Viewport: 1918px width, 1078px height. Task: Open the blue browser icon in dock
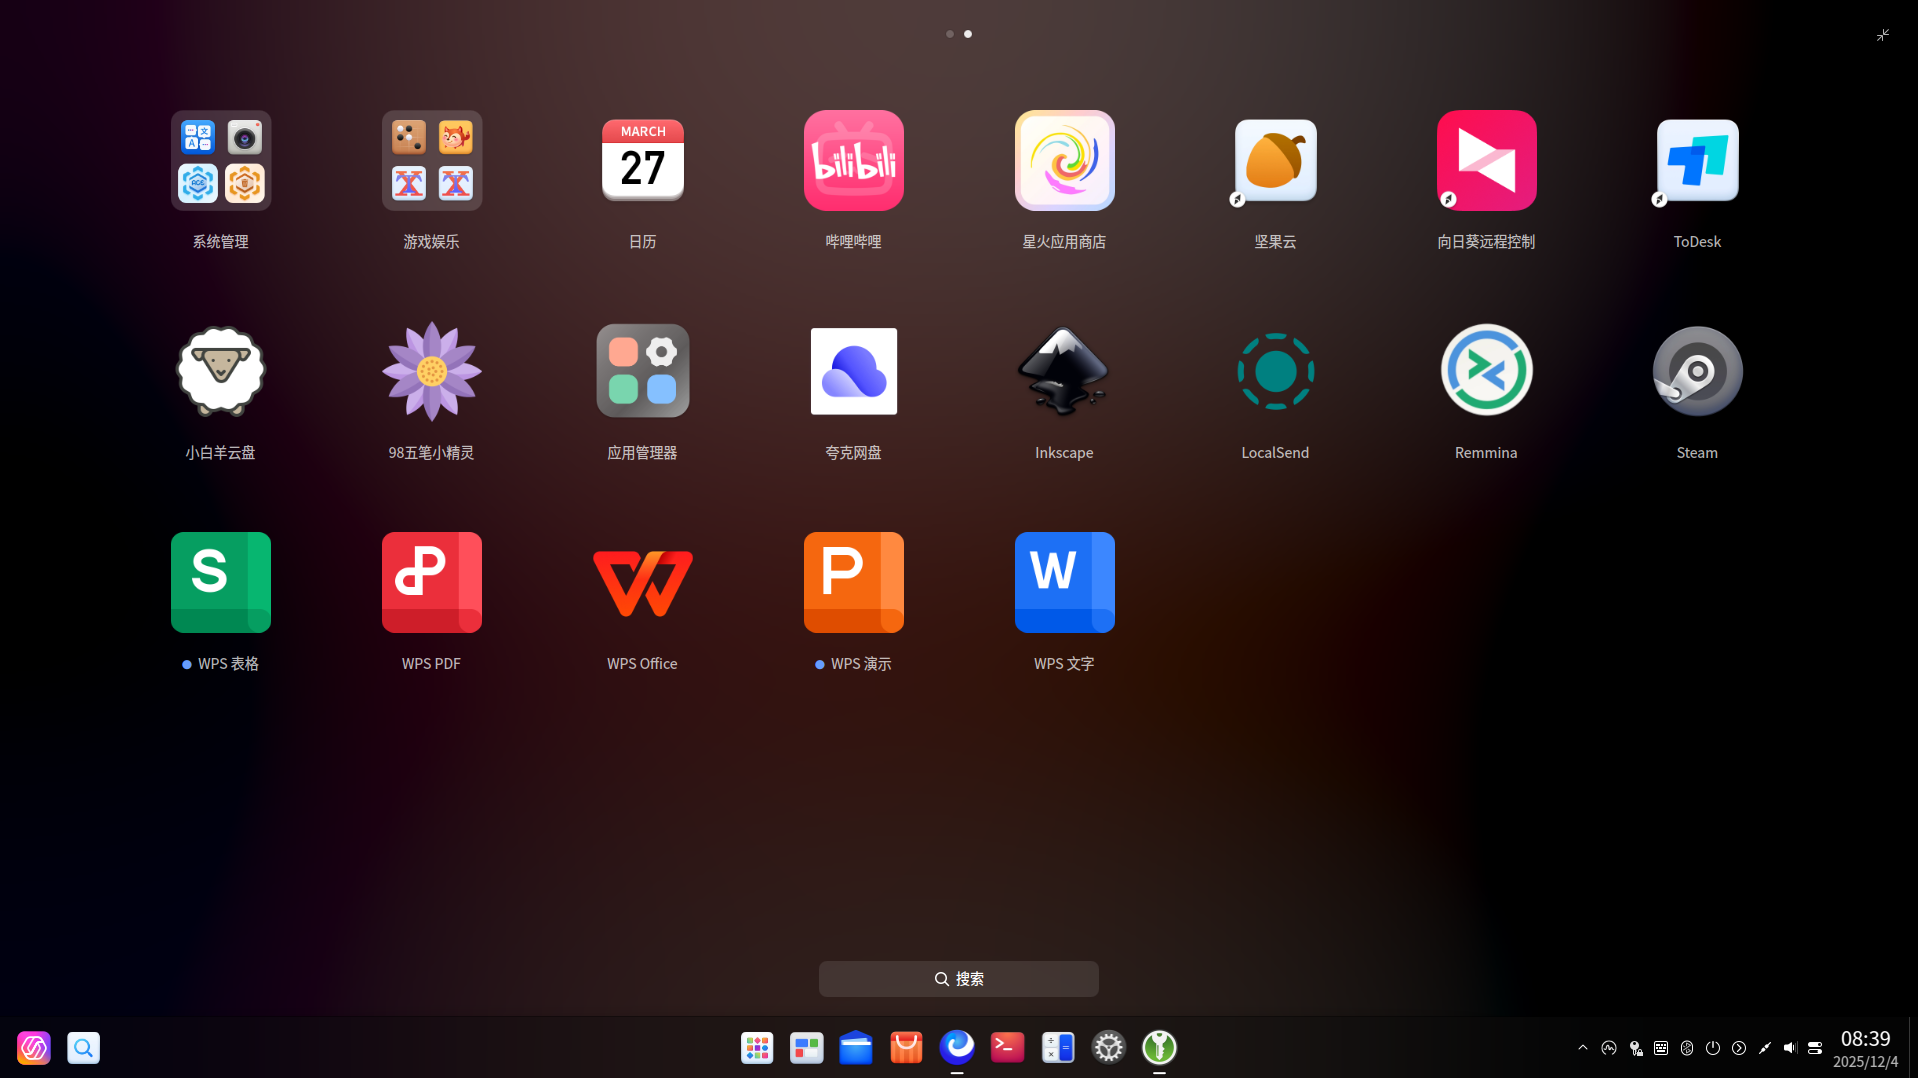(x=957, y=1046)
